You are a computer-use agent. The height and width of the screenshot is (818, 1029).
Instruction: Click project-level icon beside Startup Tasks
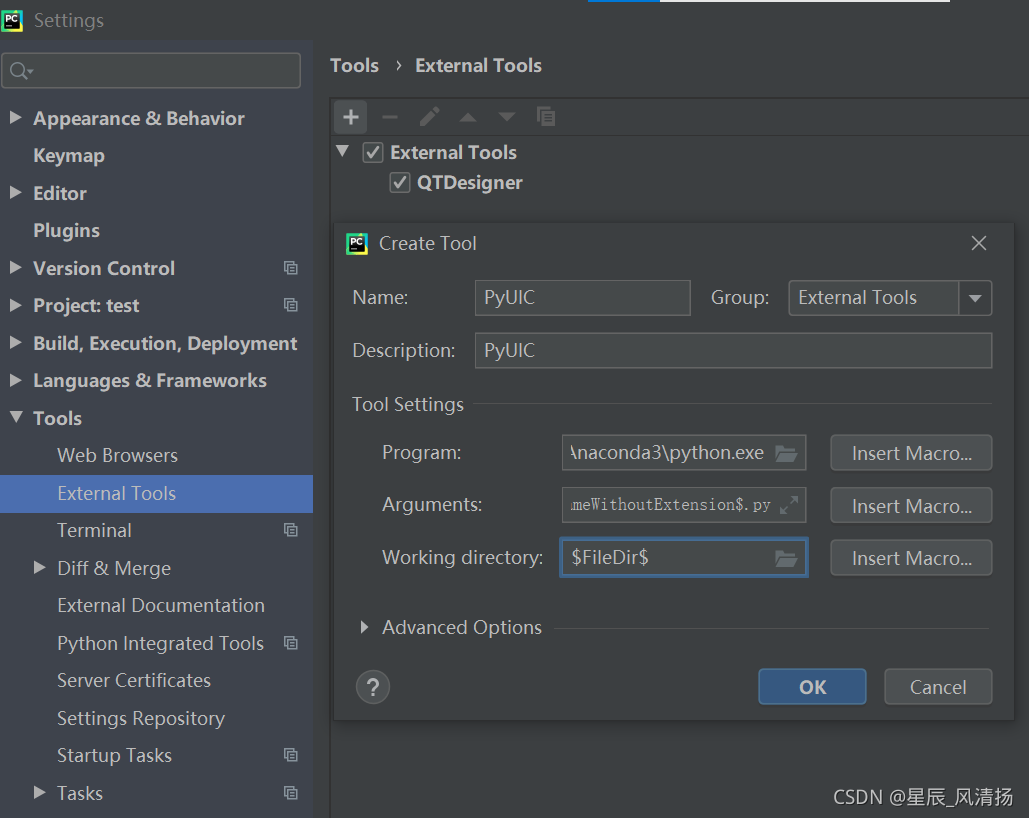[291, 755]
